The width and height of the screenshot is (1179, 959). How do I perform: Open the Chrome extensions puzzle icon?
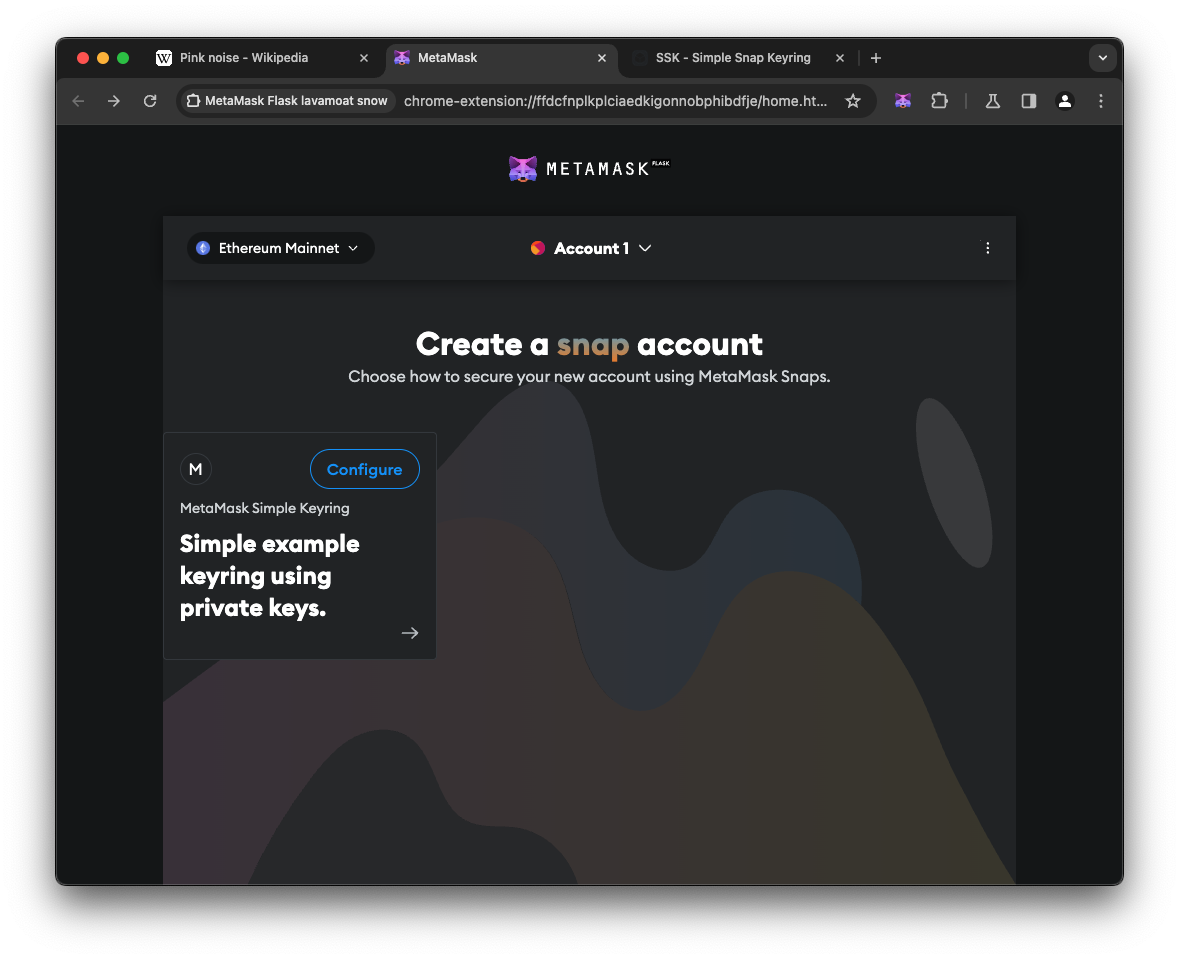coord(939,101)
